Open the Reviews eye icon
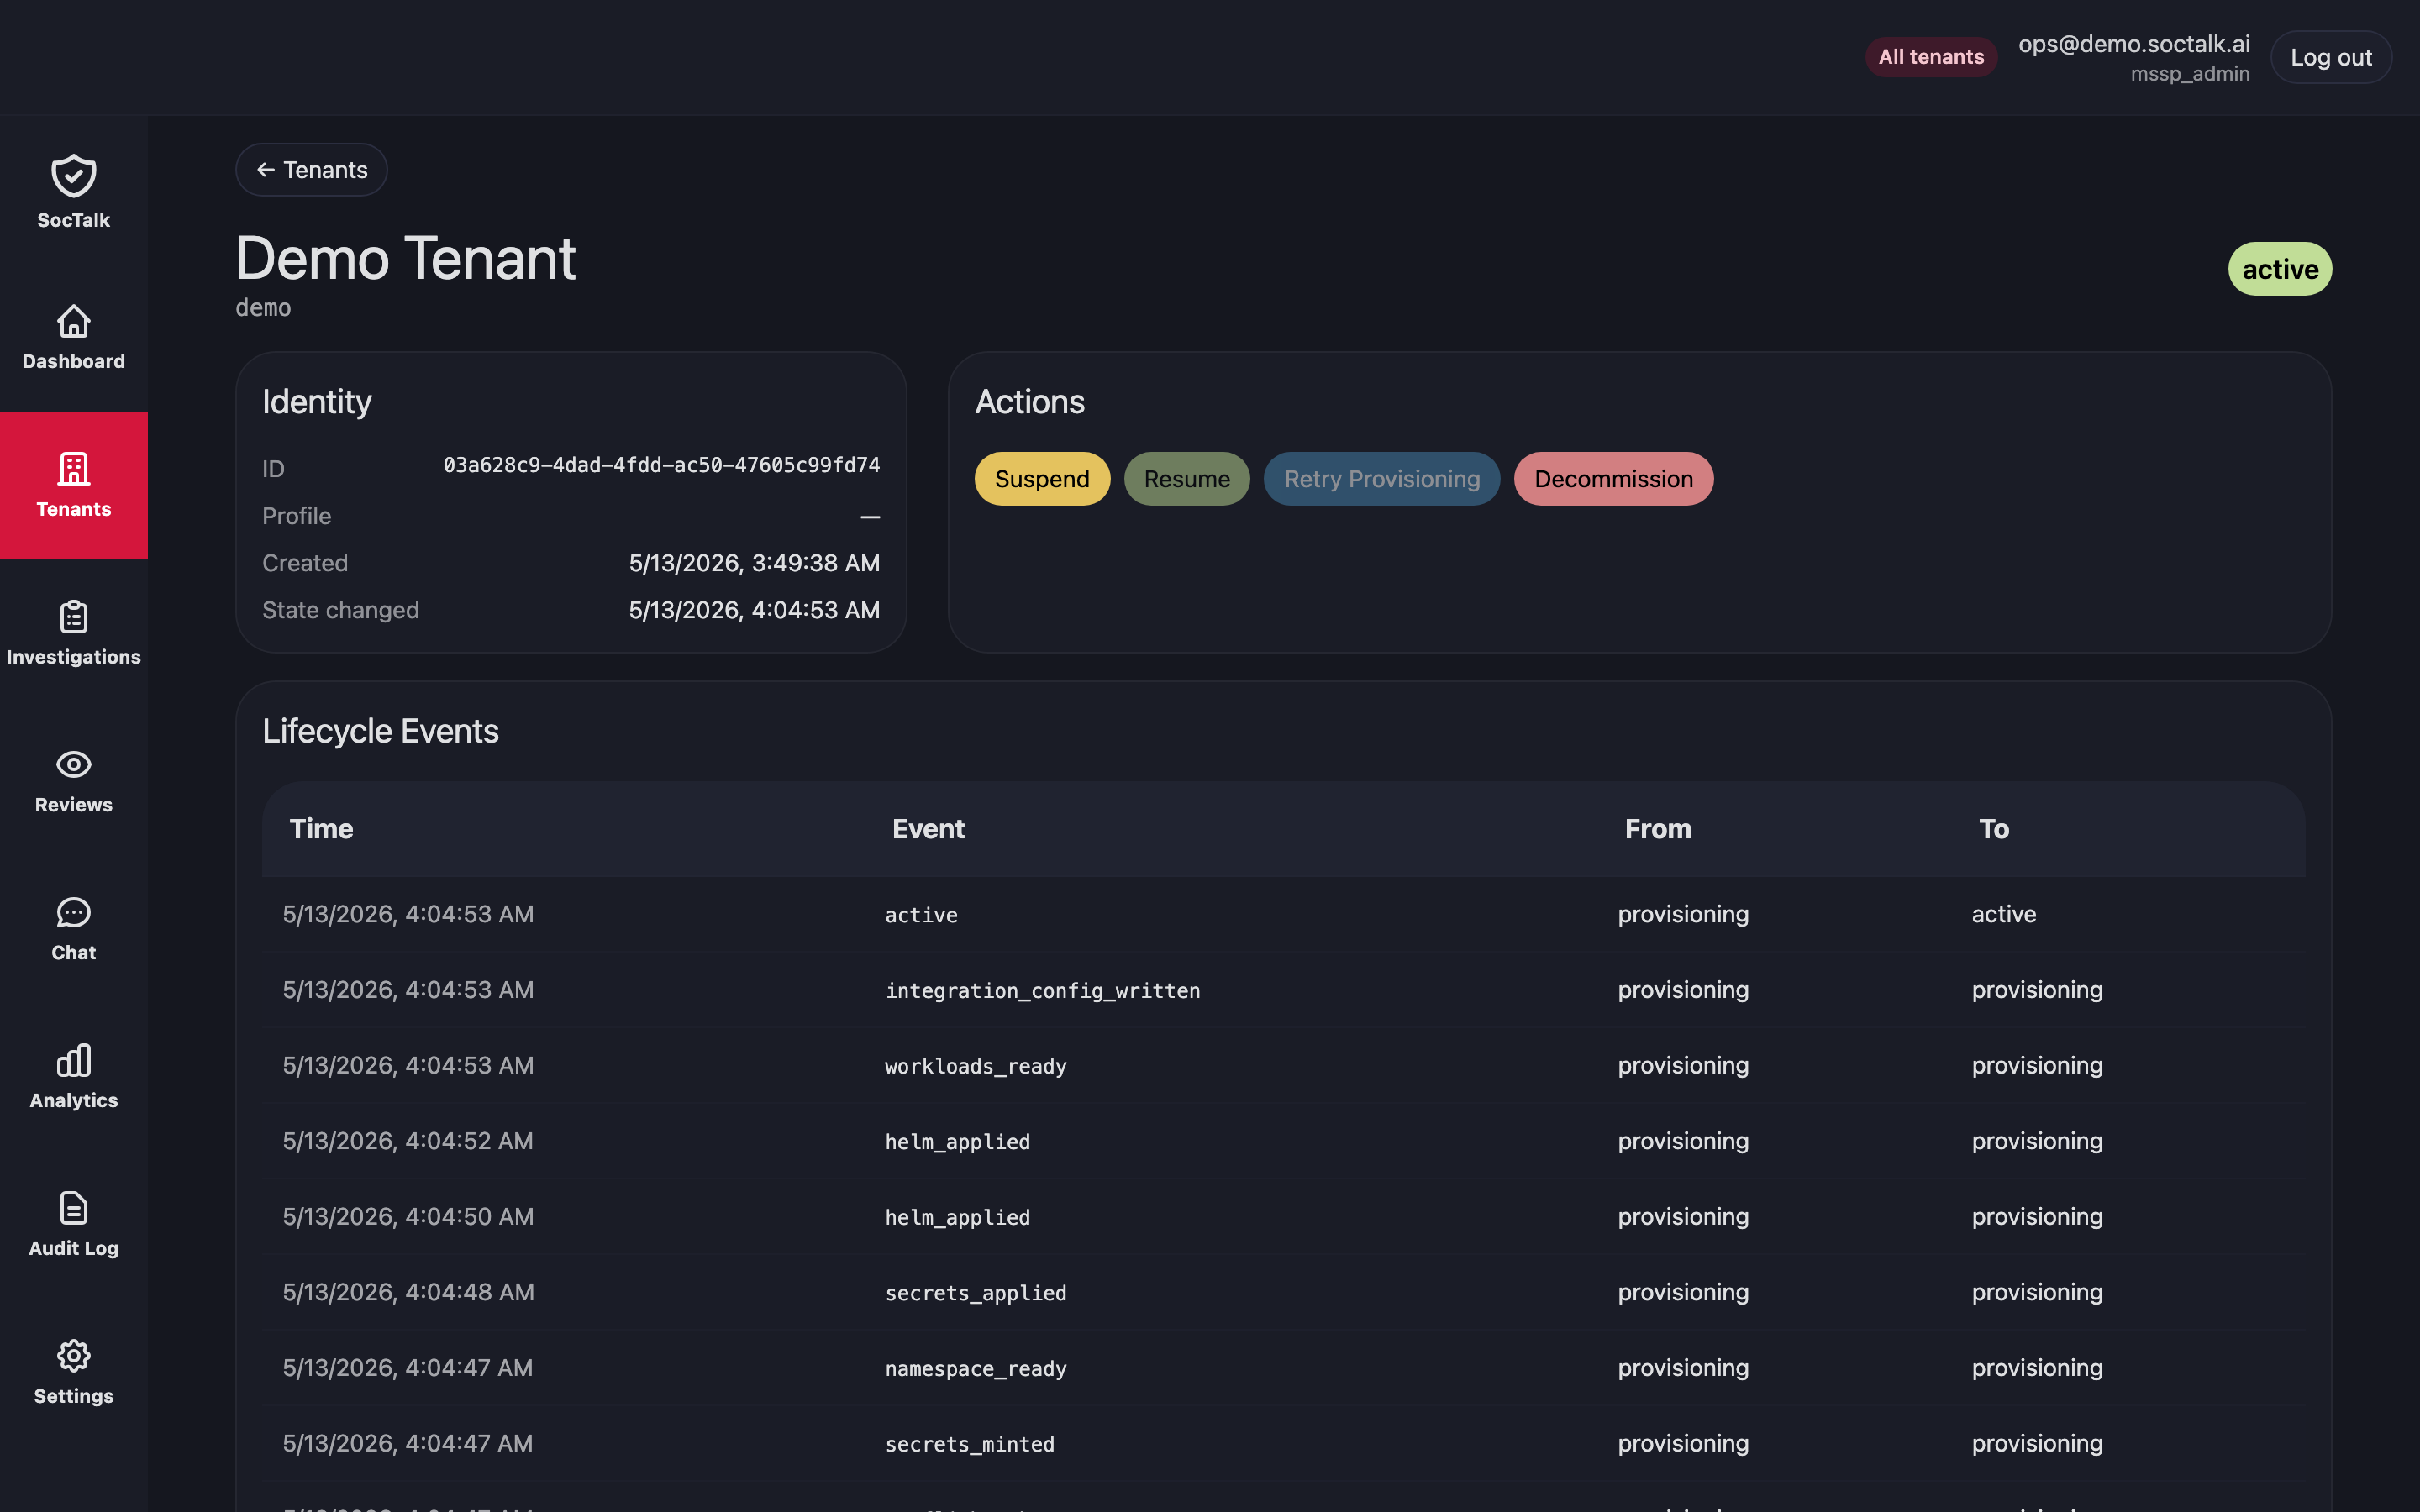The height and width of the screenshot is (1512, 2420). coord(74,765)
